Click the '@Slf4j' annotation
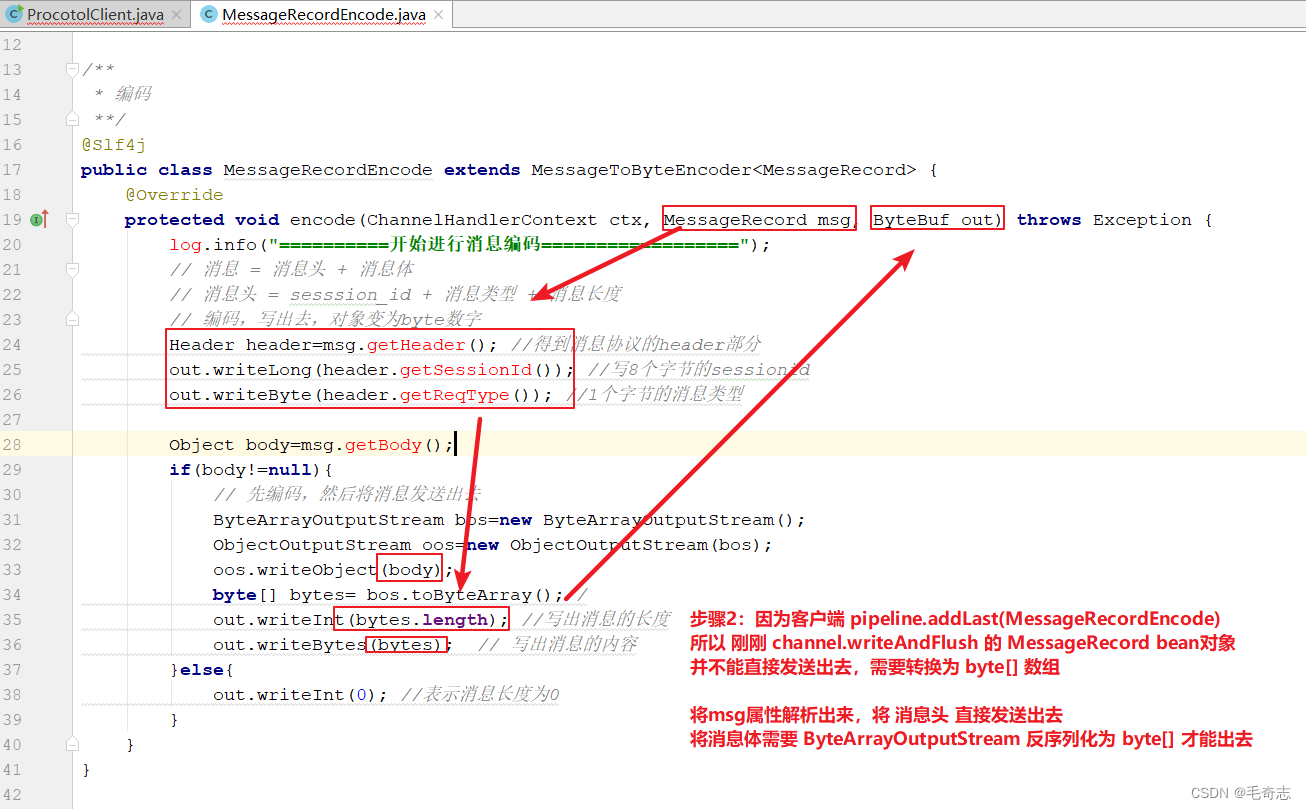This screenshot has height=809, width=1306. [x=114, y=144]
